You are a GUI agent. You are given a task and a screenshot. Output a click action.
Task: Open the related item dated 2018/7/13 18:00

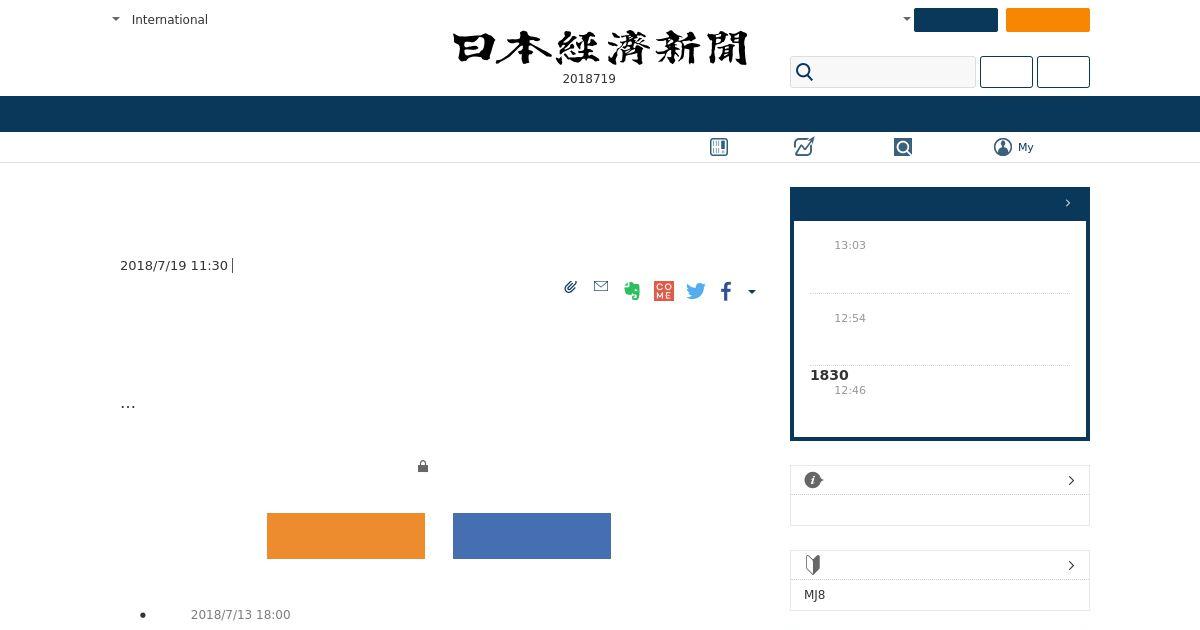241,615
